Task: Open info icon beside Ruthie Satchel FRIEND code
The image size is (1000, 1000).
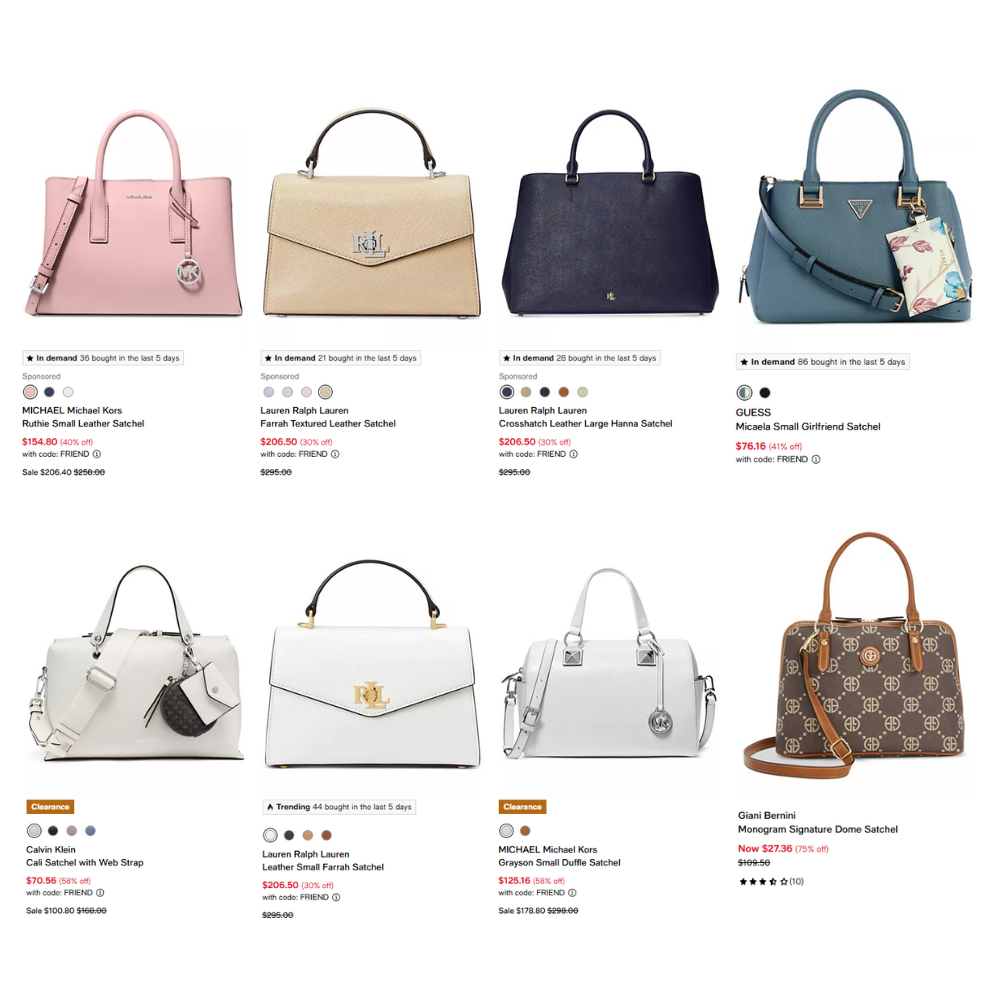Action: pyautogui.click(x=97, y=454)
